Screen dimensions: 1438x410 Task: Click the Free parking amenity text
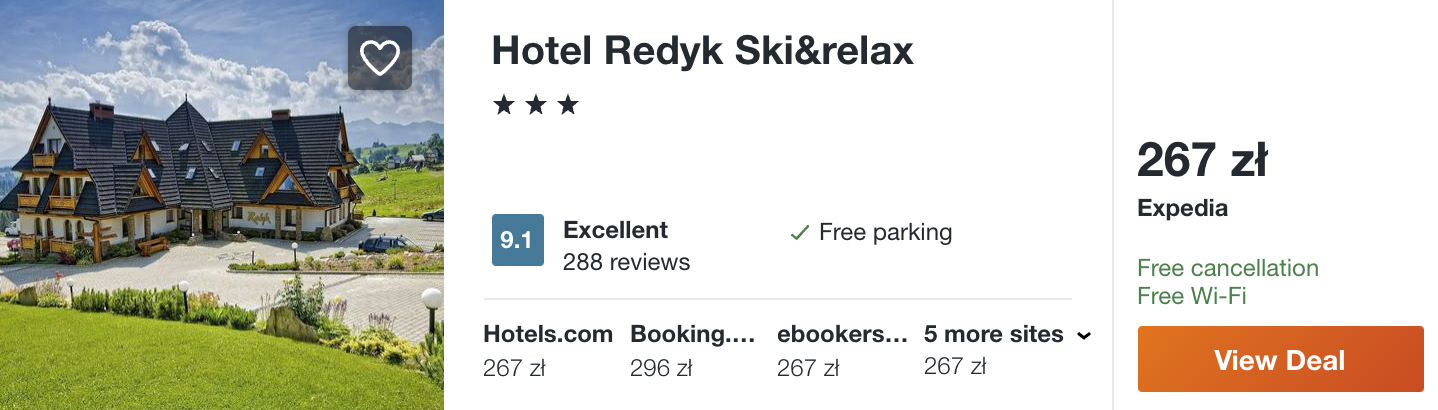[x=885, y=233]
